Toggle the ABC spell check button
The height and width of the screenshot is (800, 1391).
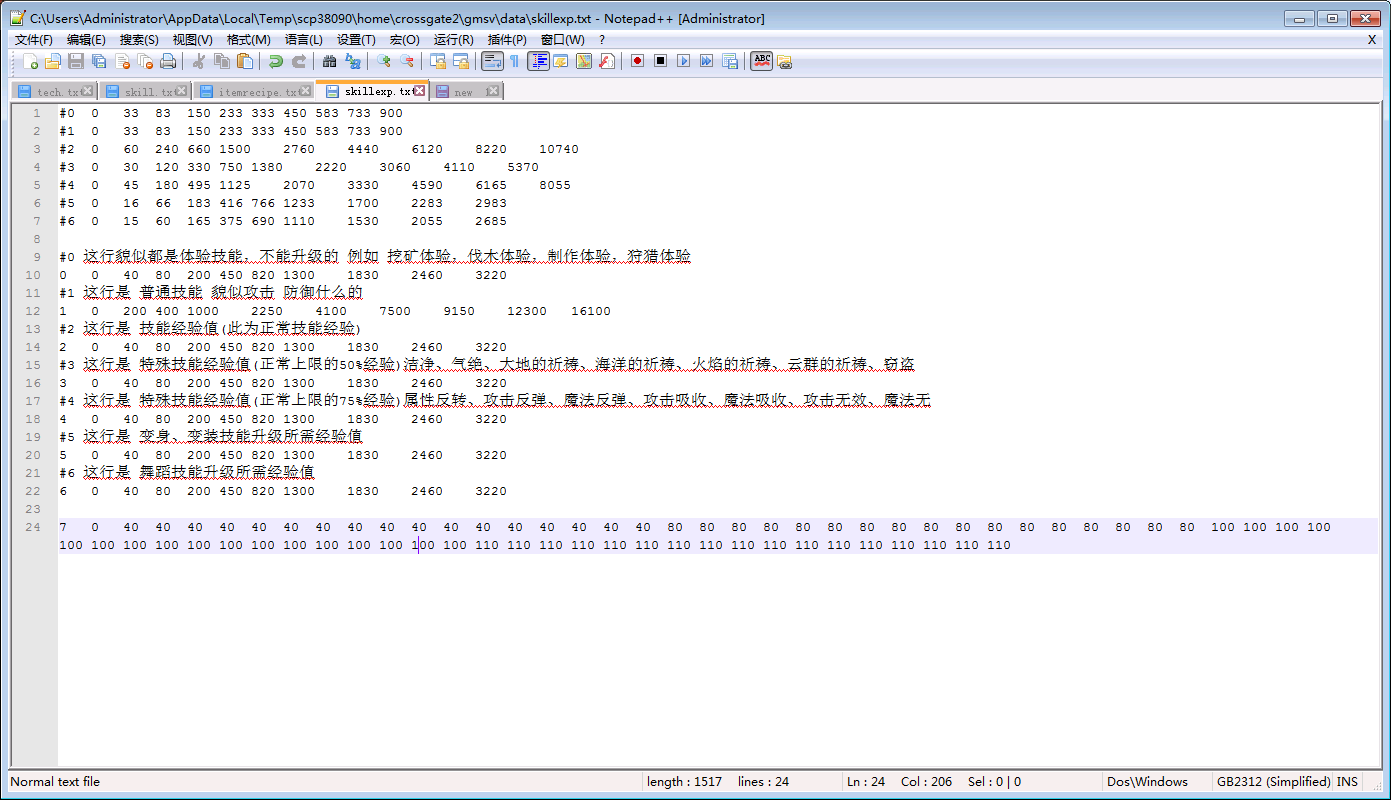(x=762, y=62)
